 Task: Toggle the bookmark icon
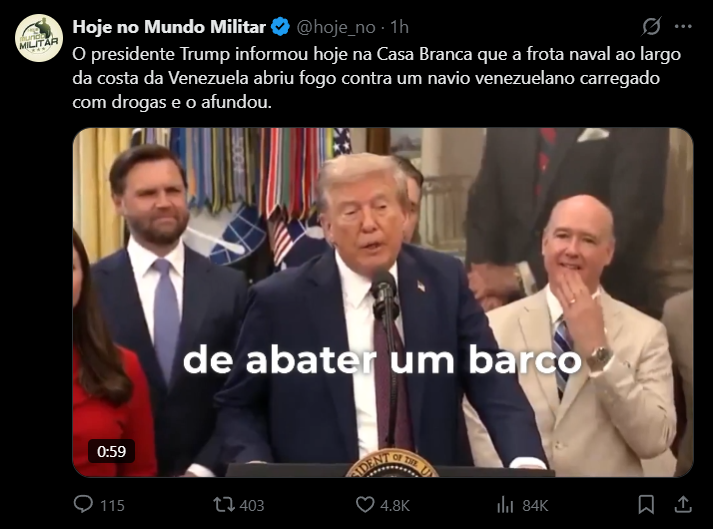pos(646,504)
